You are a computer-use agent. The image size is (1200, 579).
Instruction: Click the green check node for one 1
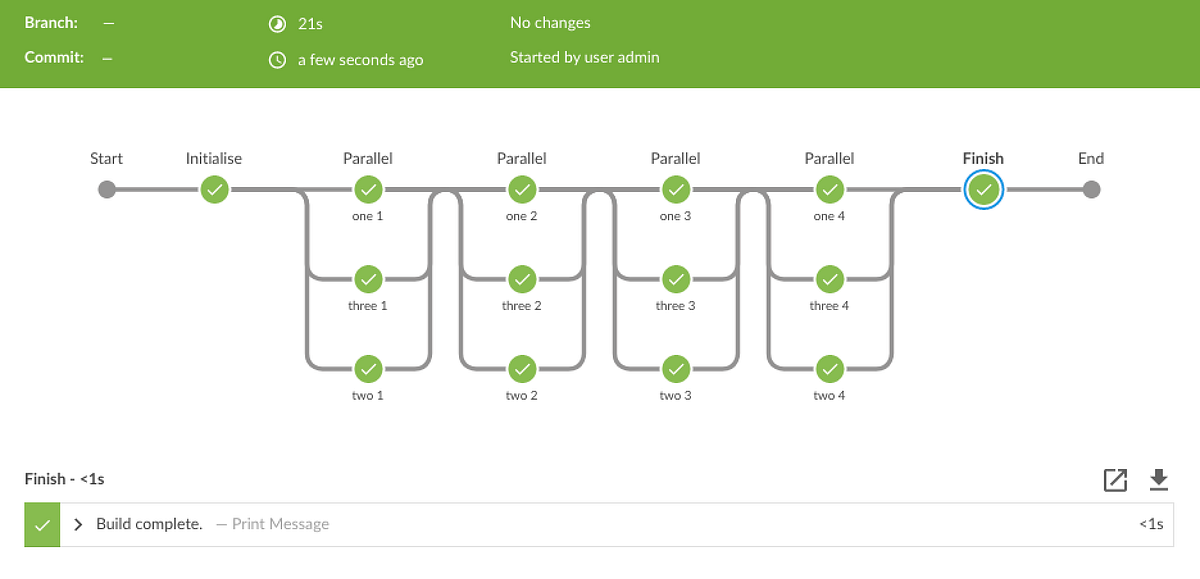click(368, 189)
